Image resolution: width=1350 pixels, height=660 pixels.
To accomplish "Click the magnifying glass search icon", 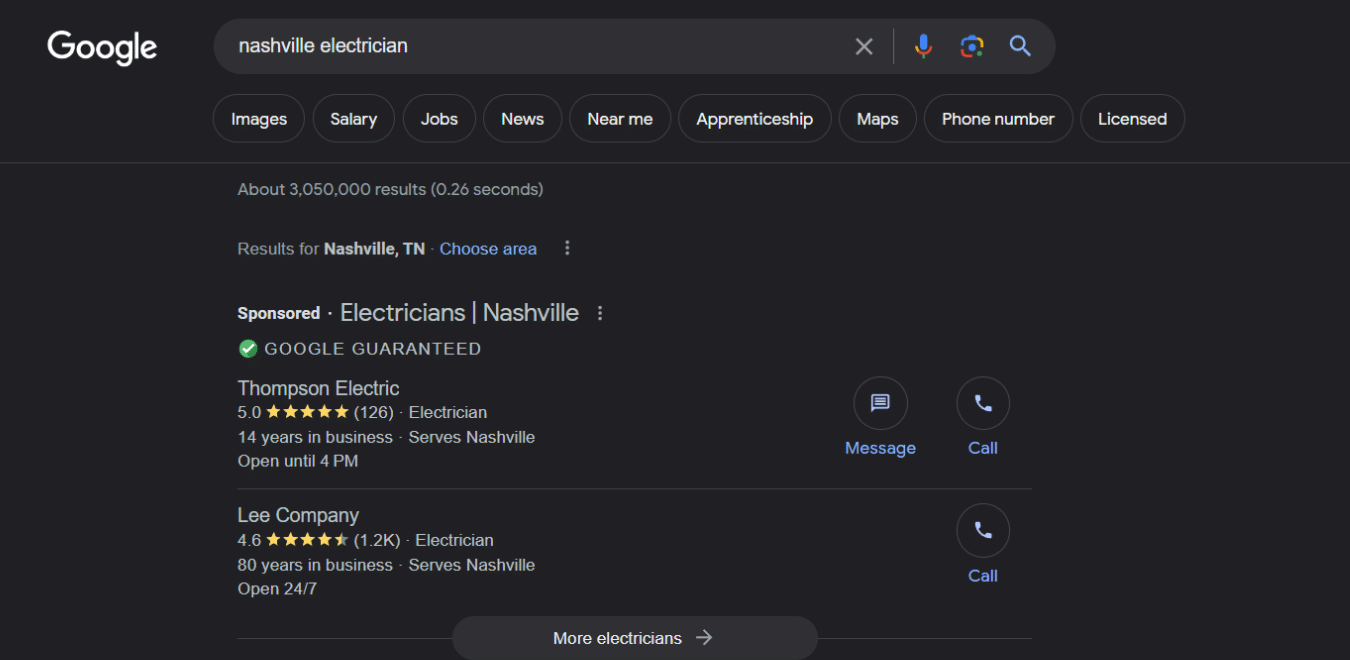I will (1020, 46).
